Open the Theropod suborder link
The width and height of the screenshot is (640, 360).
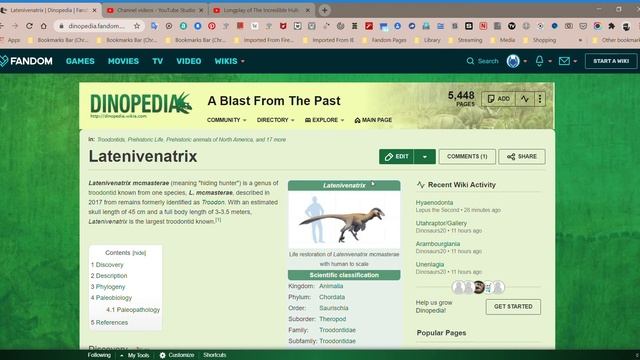[x=332, y=319]
